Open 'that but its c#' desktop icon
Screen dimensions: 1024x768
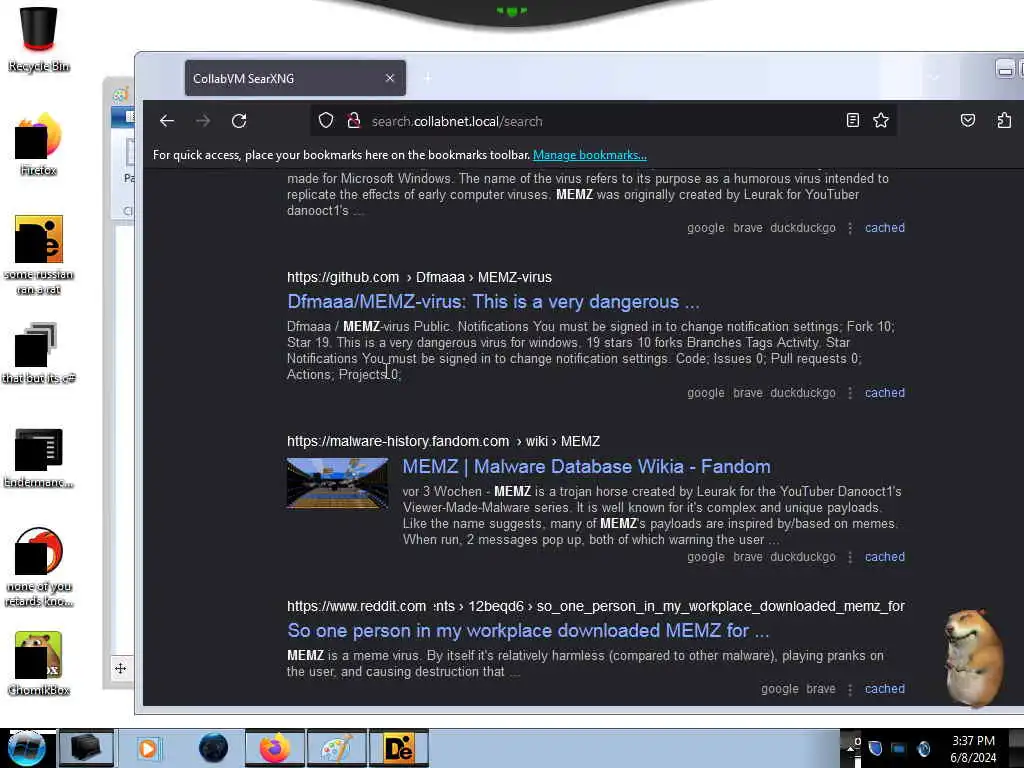pos(39,353)
